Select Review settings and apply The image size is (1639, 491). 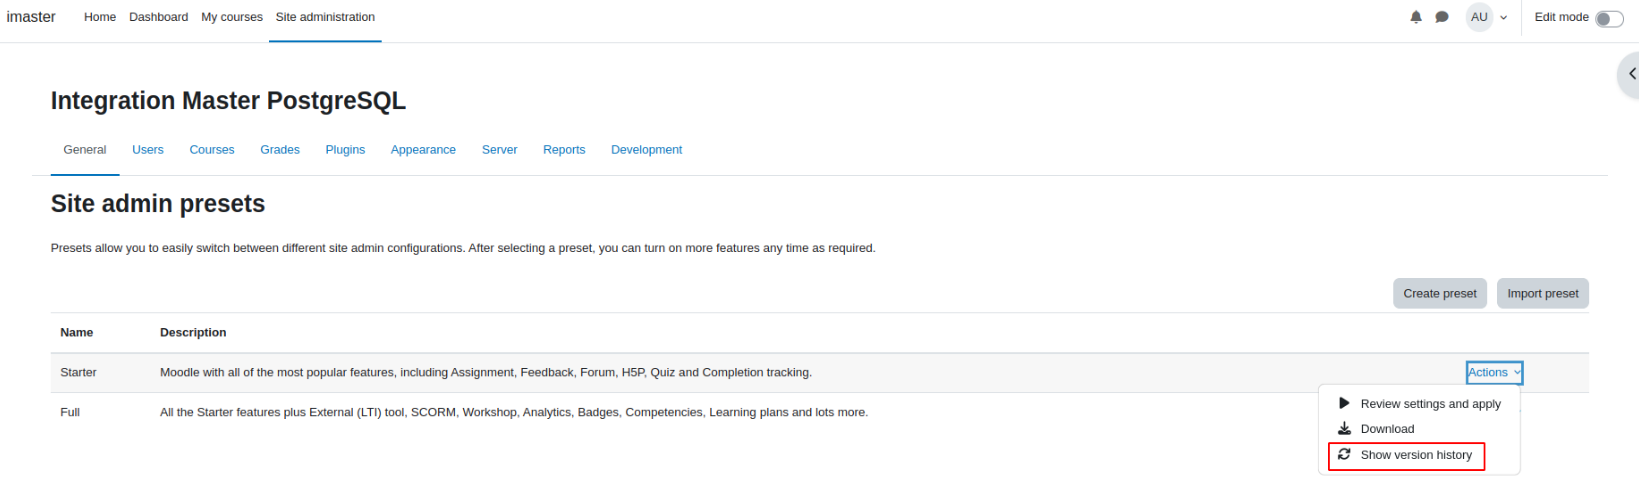pyautogui.click(x=1430, y=404)
